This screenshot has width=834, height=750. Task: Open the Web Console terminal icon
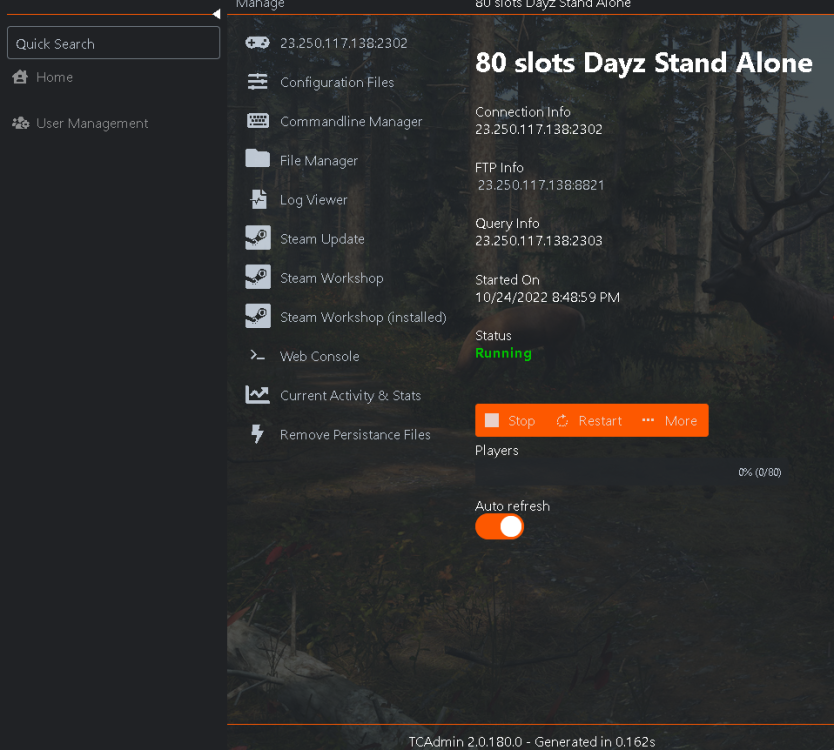click(258, 356)
